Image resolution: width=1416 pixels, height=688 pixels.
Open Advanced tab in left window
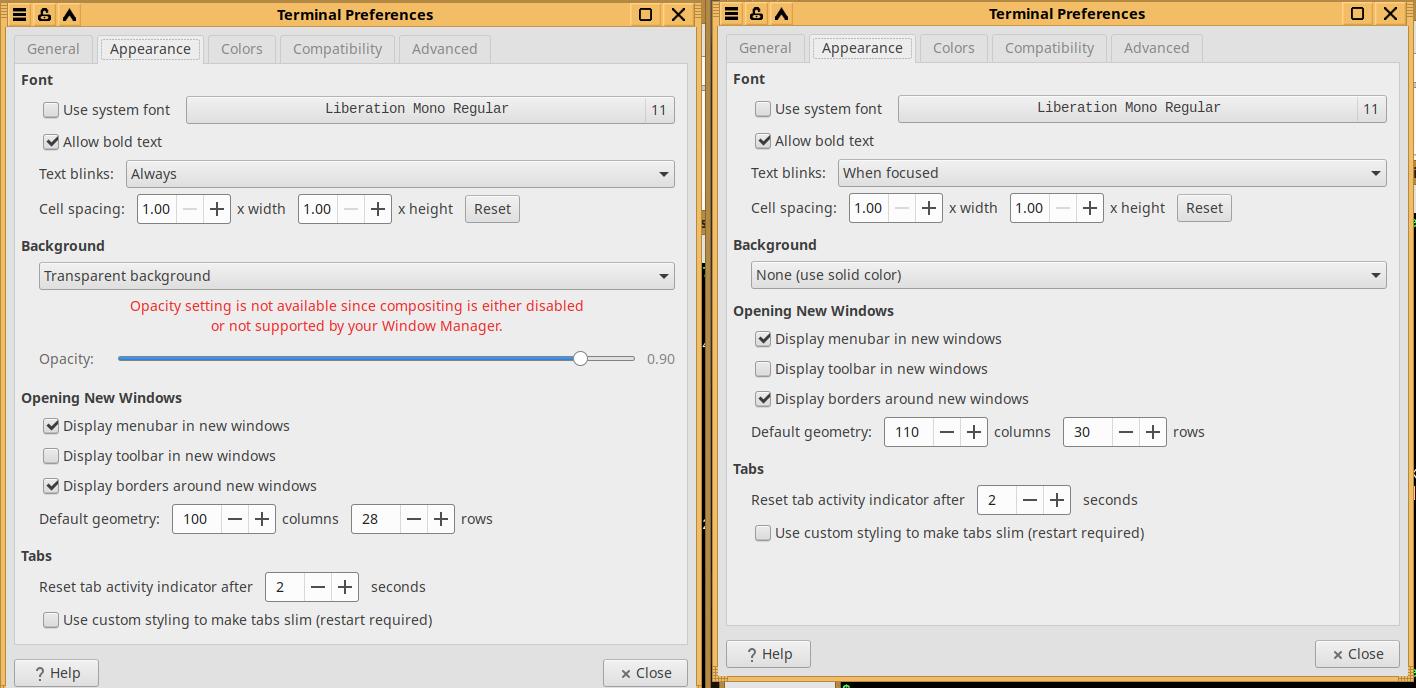pyautogui.click(x=444, y=49)
